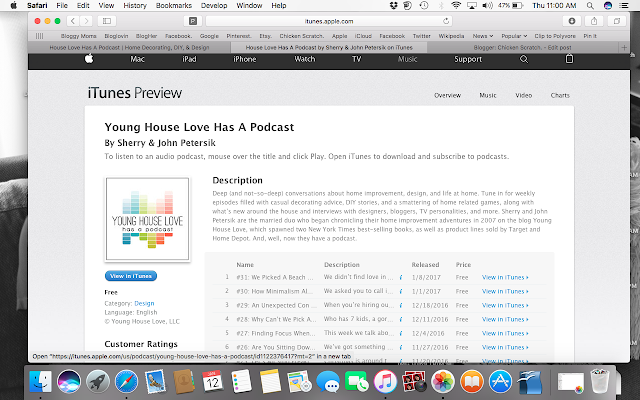Viewport: 640px width, 400px height.
Task: Open Photos app in Dock
Action: click(x=443, y=382)
